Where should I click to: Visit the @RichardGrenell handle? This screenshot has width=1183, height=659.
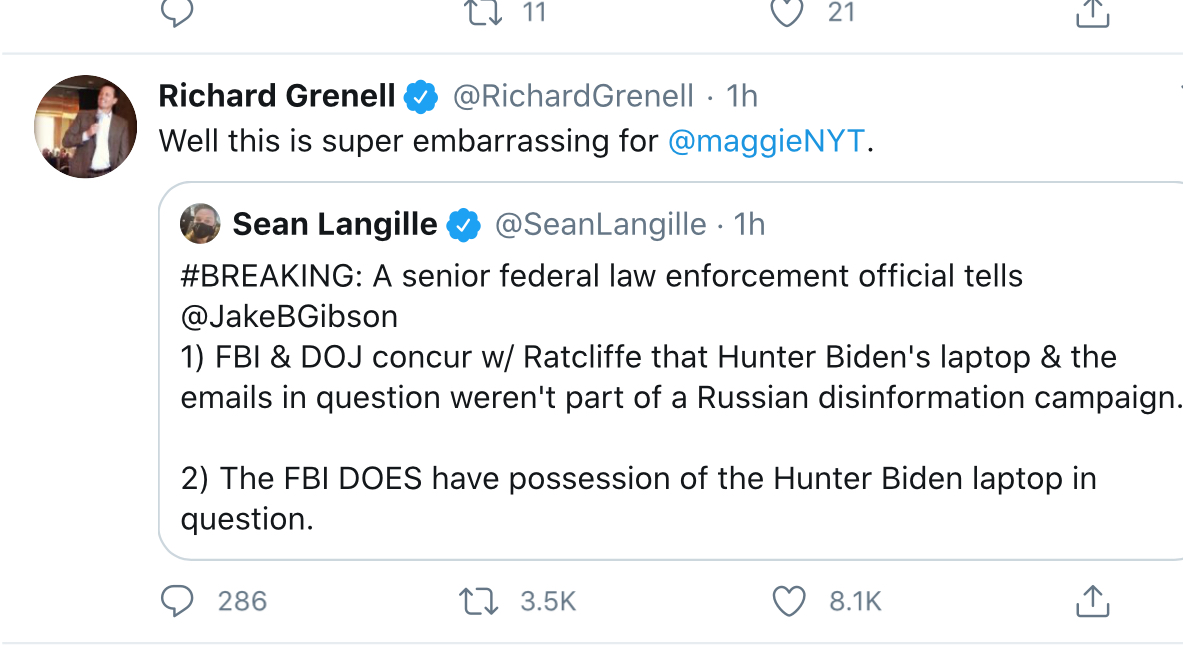click(x=573, y=96)
